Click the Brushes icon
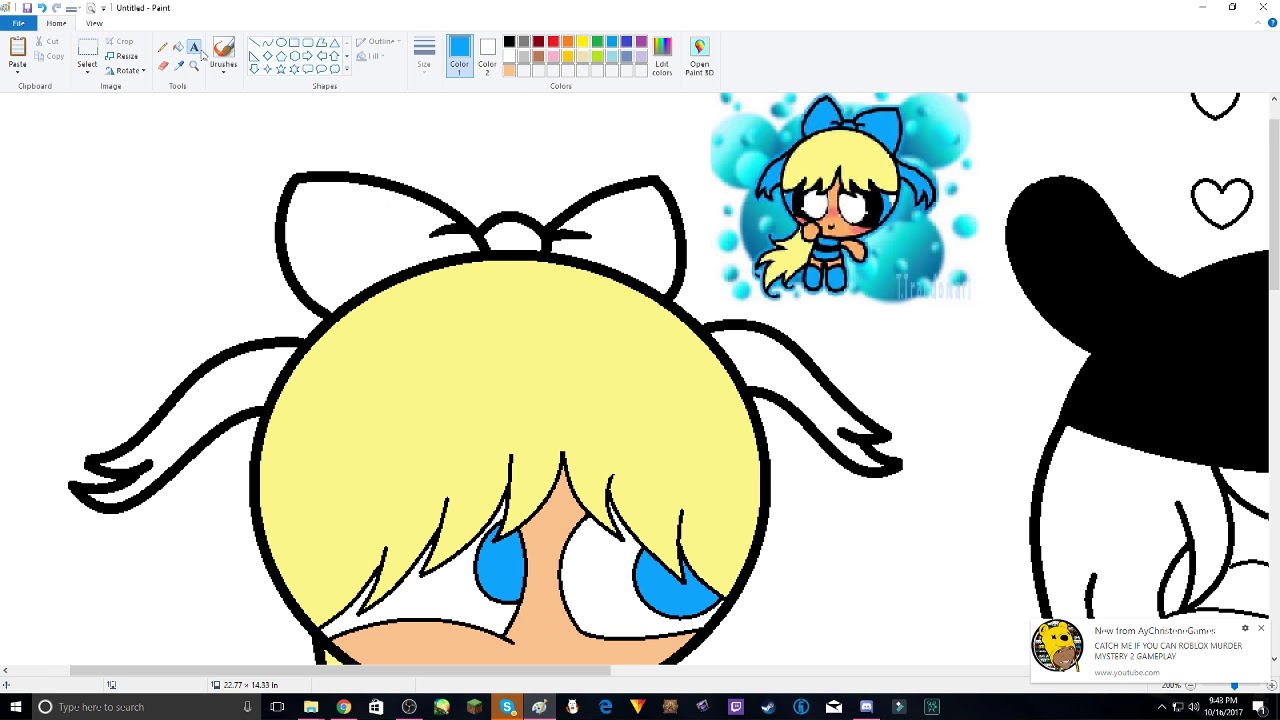Image resolution: width=1280 pixels, height=720 pixels. [223, 48]
